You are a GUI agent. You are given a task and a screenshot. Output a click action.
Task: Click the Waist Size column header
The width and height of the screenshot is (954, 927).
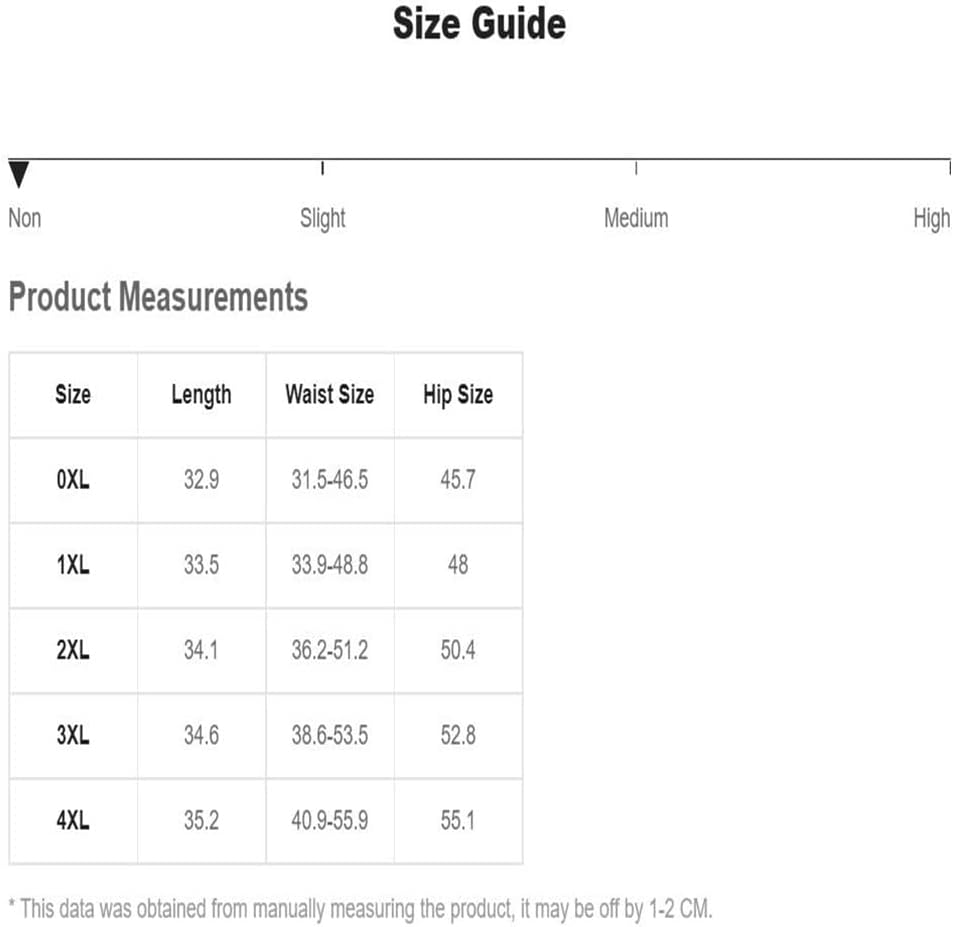(329, 394)
